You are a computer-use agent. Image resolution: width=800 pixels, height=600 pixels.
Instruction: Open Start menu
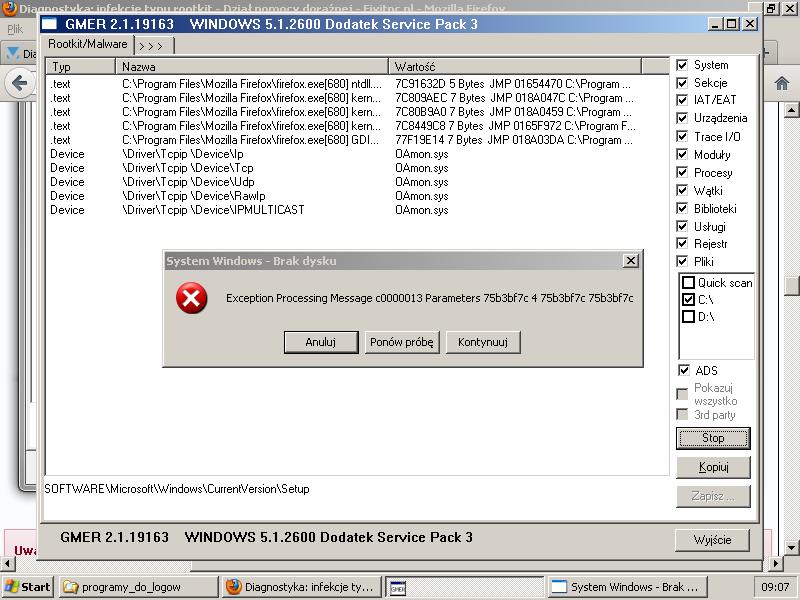[x=28, y=587]
